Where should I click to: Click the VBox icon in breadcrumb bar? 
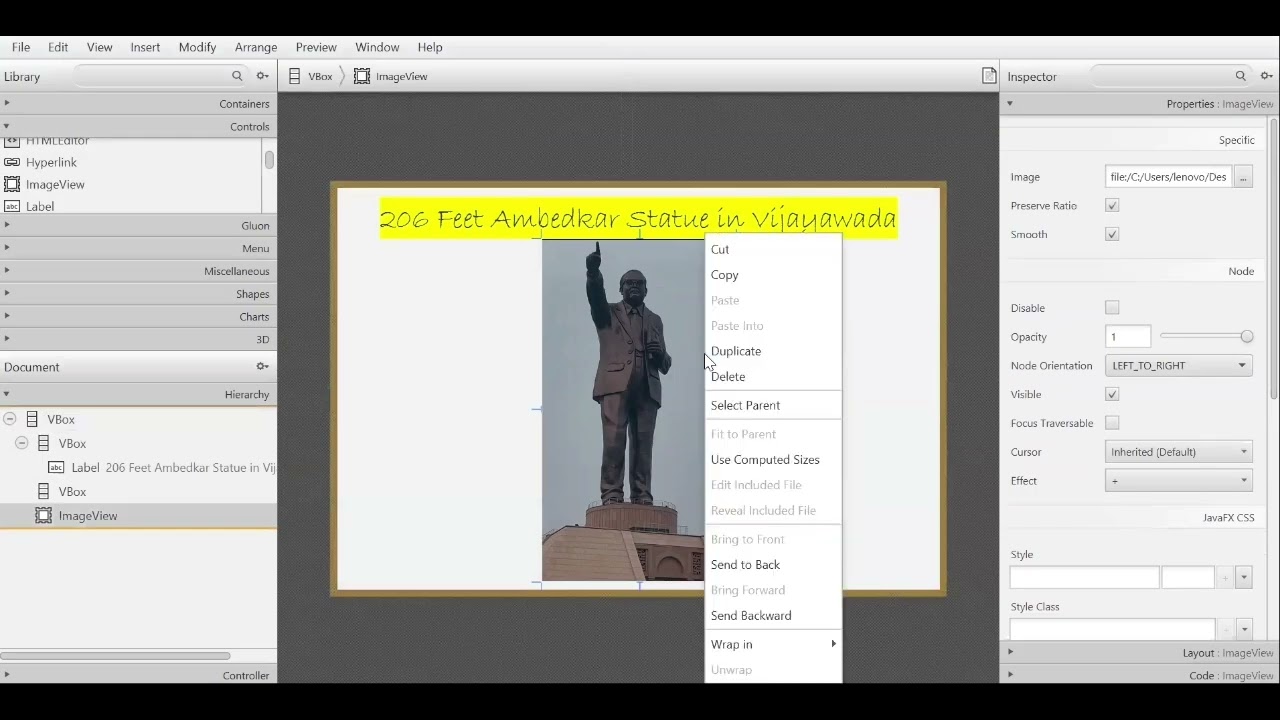(x=295, y=76)
